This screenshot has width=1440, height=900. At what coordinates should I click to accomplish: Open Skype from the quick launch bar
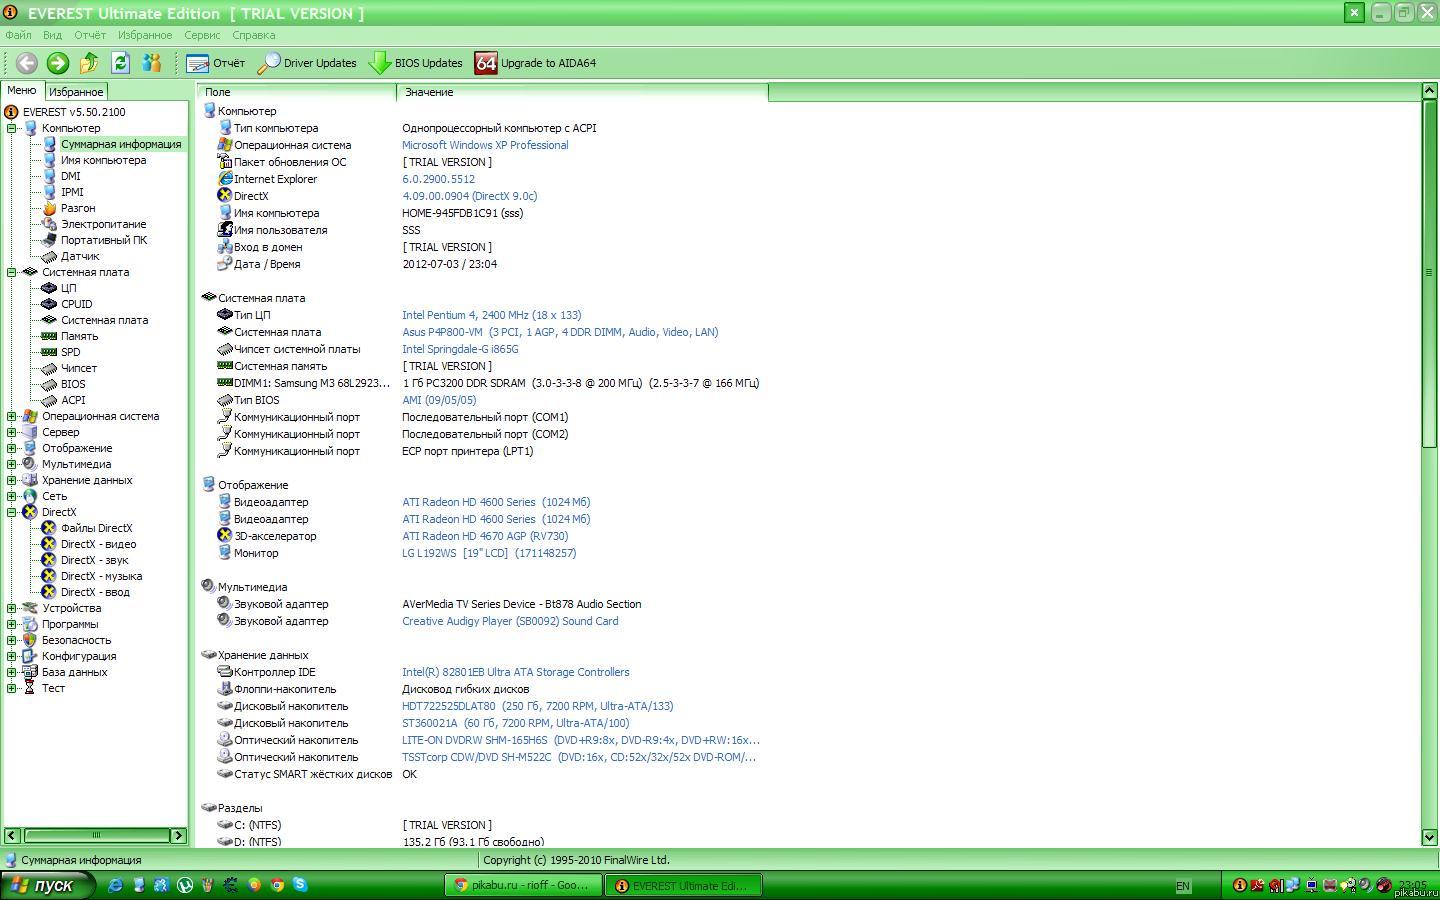[x=300, y=885]
